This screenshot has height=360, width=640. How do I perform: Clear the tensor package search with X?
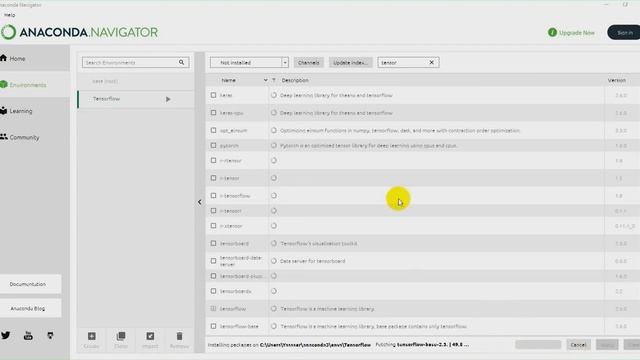[x=431, y=62]
